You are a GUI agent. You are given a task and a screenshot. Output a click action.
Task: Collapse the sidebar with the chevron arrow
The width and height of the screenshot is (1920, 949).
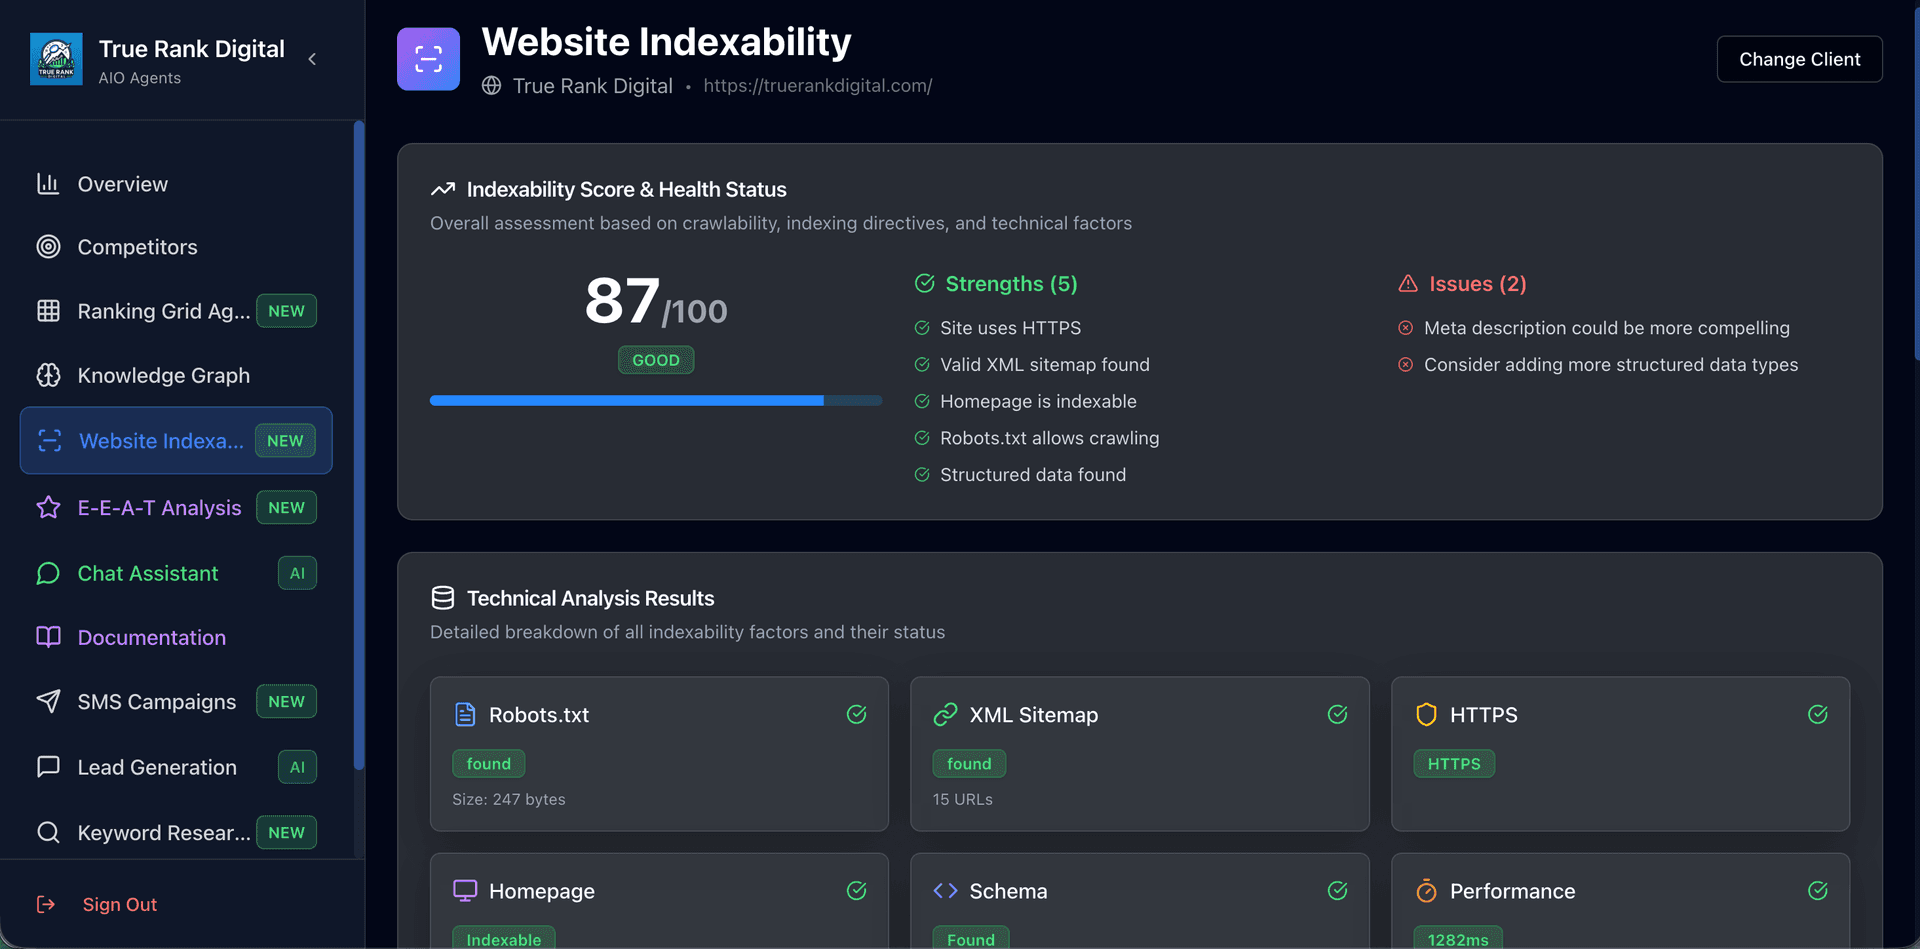313,59
